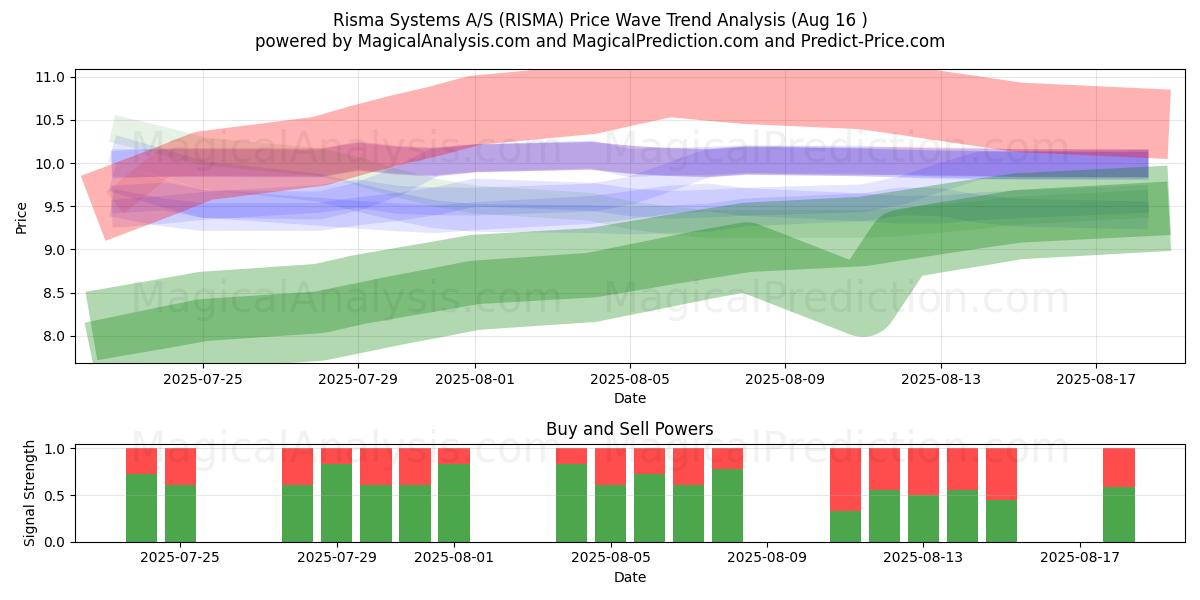Click the green buy bar above signal-chart 2025-07-29
The image size is (1200, 600).
point(337,503)
